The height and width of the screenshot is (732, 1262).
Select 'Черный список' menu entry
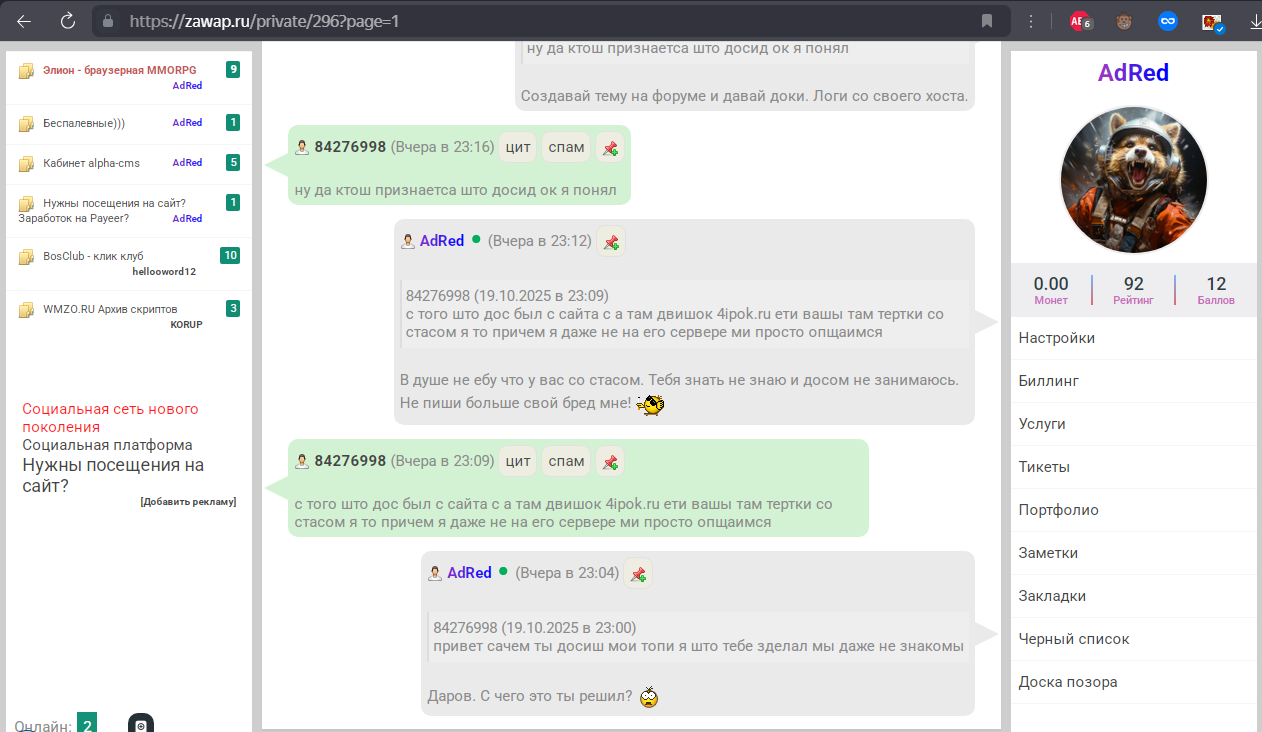(x=1073, y=639)
